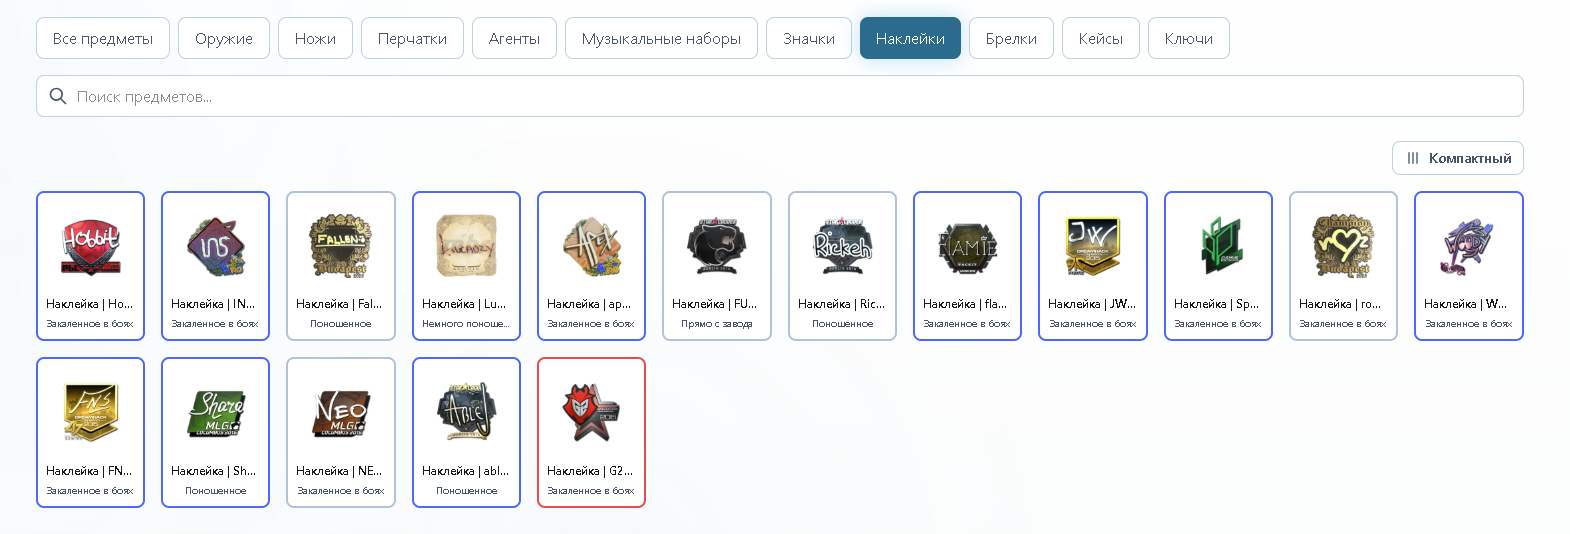The image size is (1570, 534).
Task: Open the gold FNS sticker card
Action: coord(91,432)
